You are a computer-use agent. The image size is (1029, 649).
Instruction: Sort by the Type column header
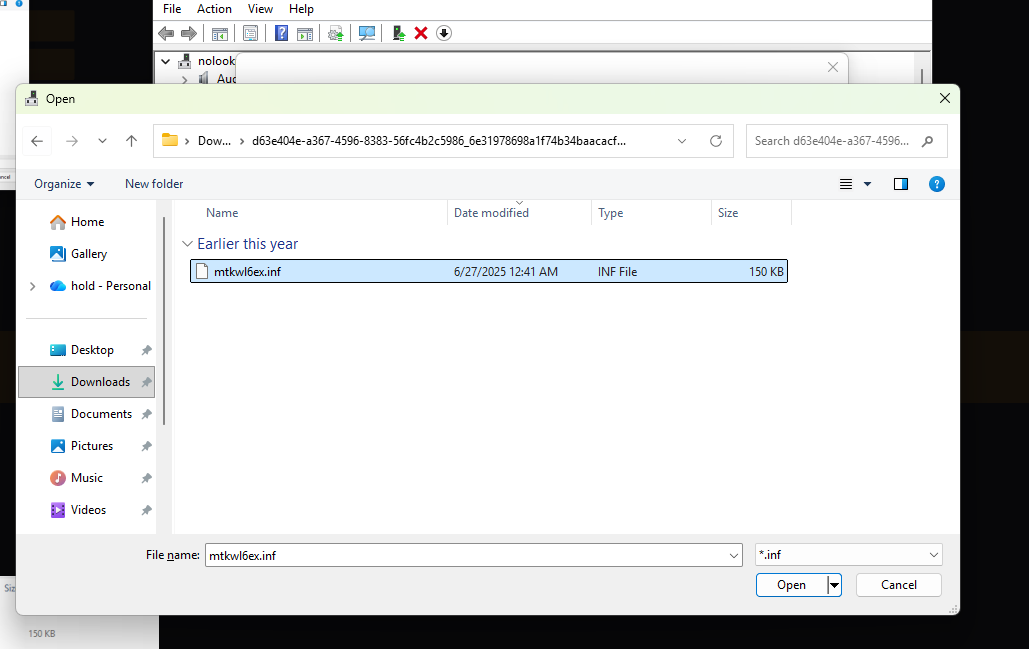pos(610,213)
